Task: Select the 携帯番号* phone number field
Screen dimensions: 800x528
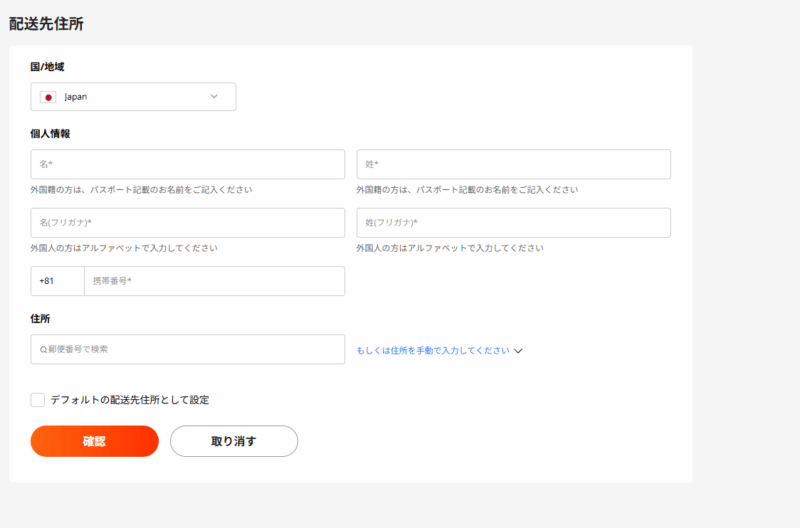Action: [x=214, y=281]
